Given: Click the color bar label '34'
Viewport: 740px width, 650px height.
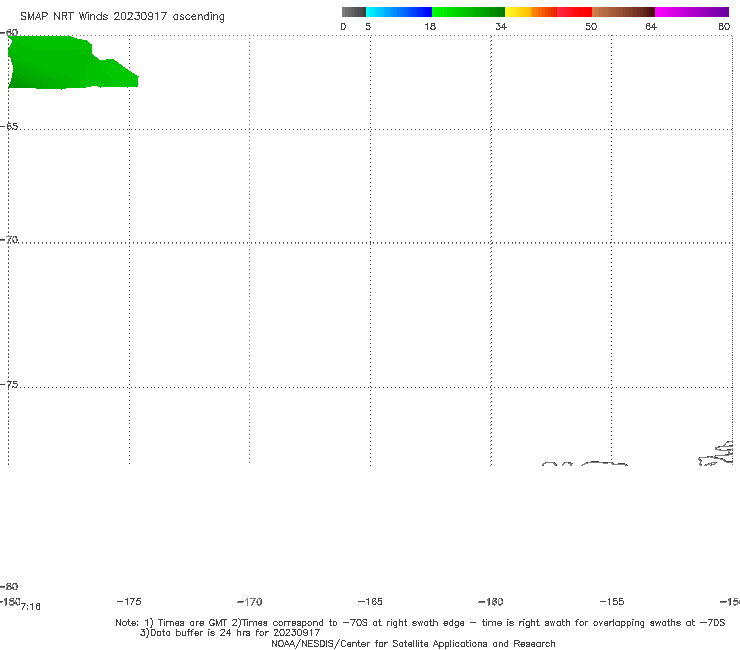Looking at the screenshot, I should [x=501, y=26].
